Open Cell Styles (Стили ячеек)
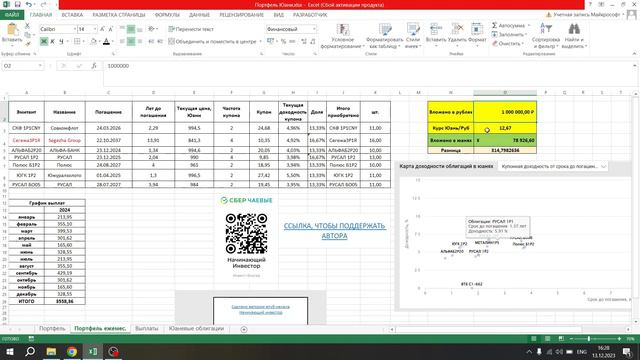The image size is (640, 360). click(413, 36)
